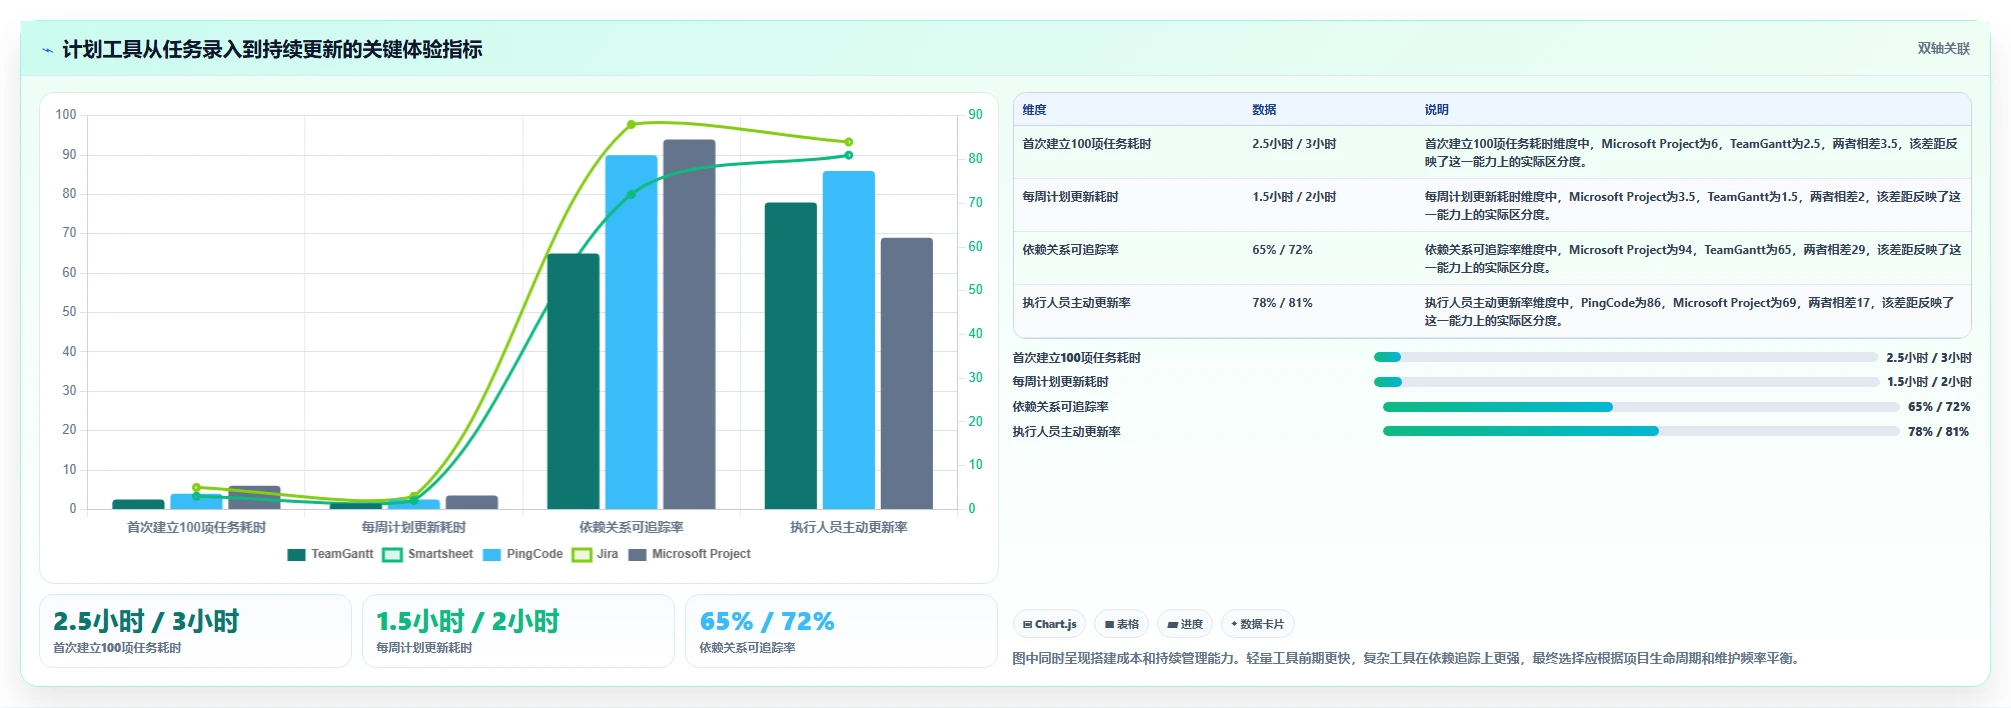Click table cell 78% / 81%

1282,303
